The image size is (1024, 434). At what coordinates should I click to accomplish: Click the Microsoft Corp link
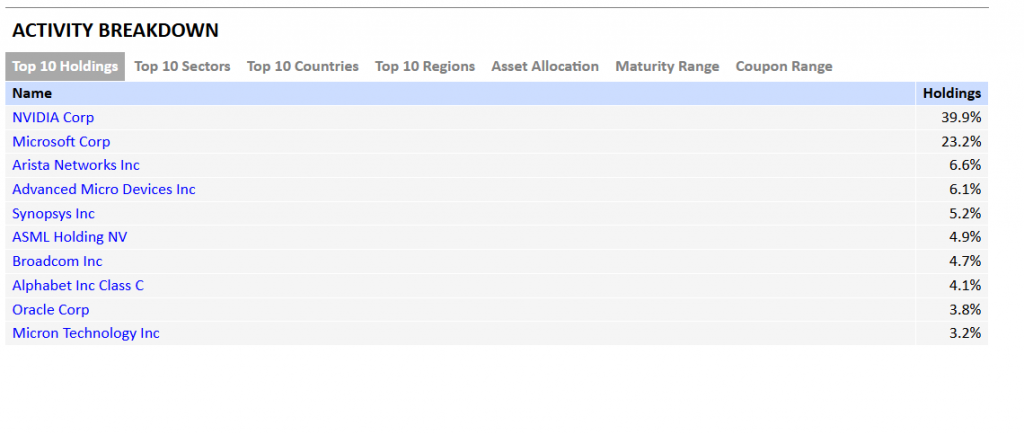[x=61, y=142]
